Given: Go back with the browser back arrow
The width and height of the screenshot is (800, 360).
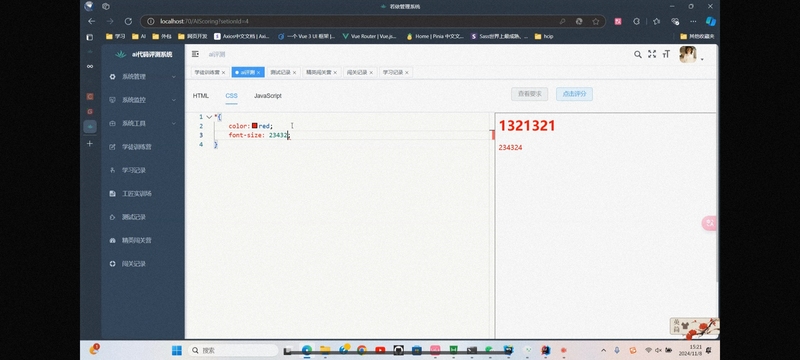Looking at the screenshot, I should click(91, 21).
